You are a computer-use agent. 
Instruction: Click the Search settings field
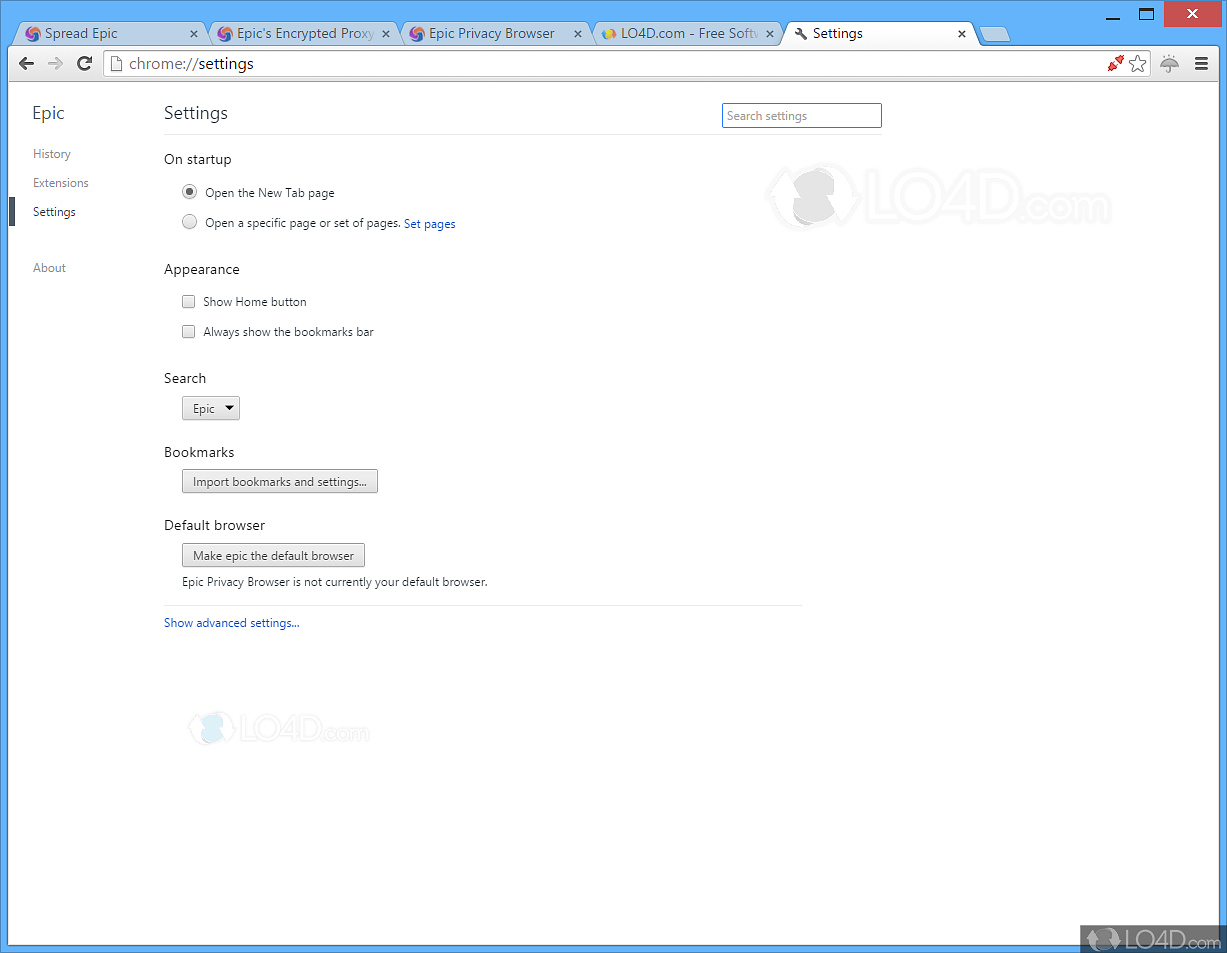802,116
